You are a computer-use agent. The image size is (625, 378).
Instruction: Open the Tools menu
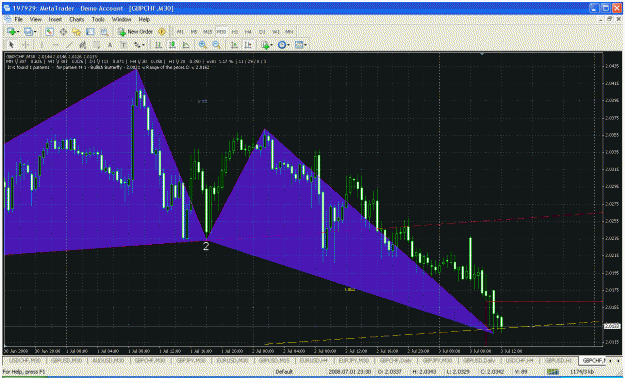pyautogui.click(x=98, y=19)
